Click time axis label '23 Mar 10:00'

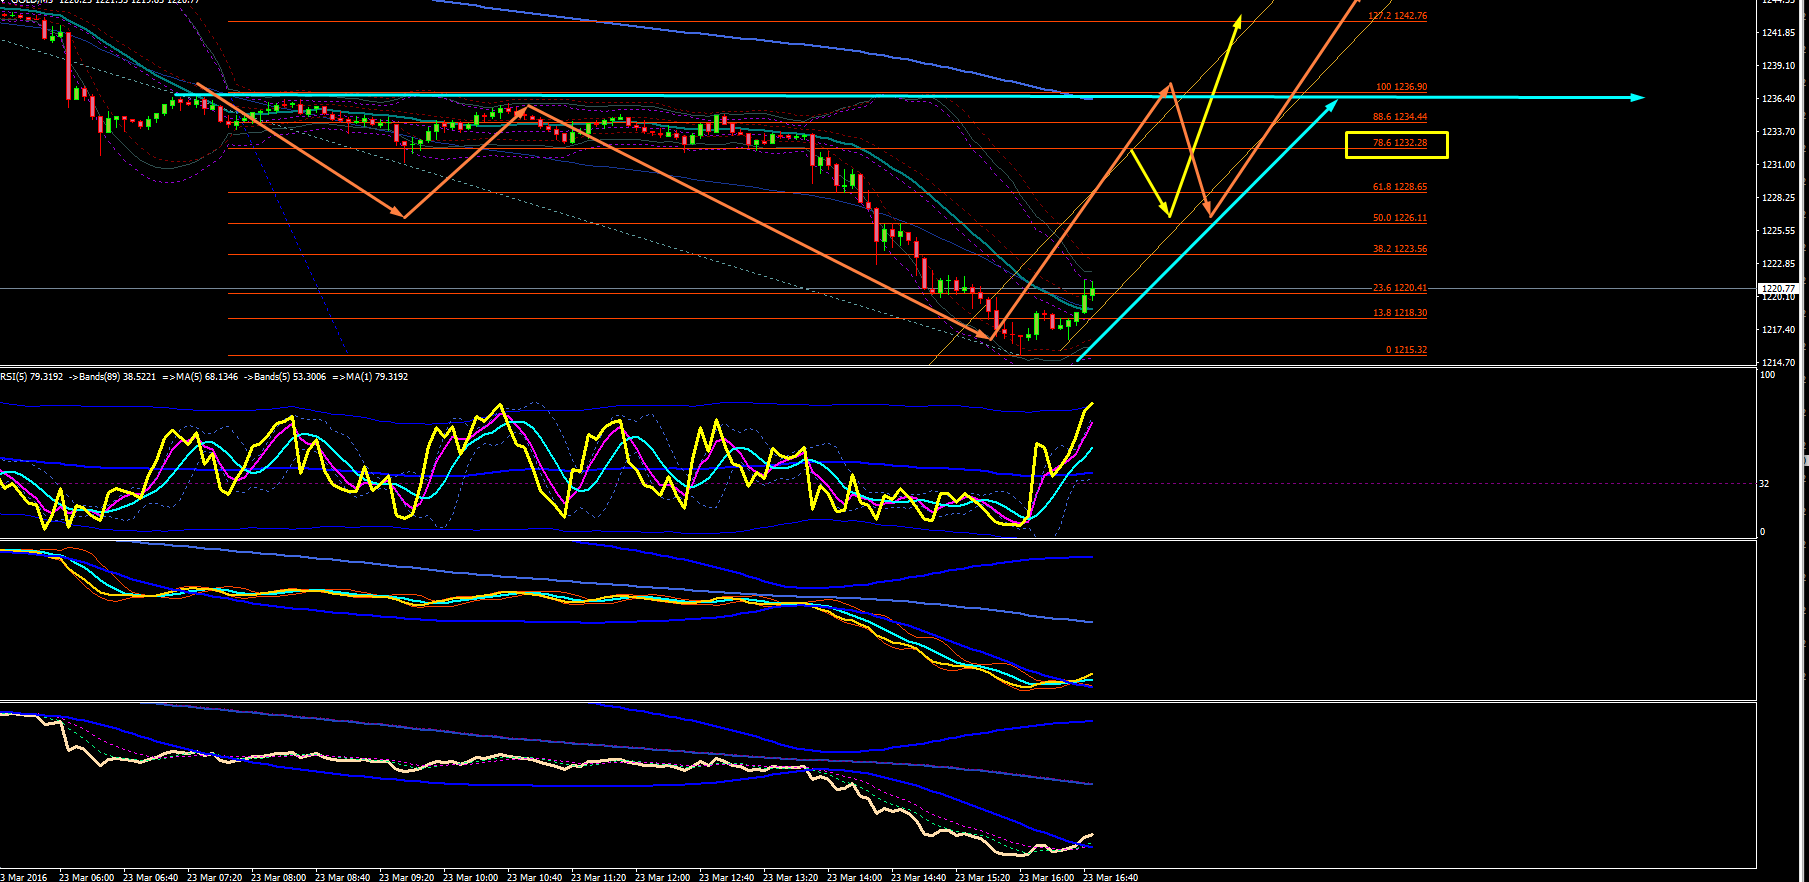(x=471, y=877)
